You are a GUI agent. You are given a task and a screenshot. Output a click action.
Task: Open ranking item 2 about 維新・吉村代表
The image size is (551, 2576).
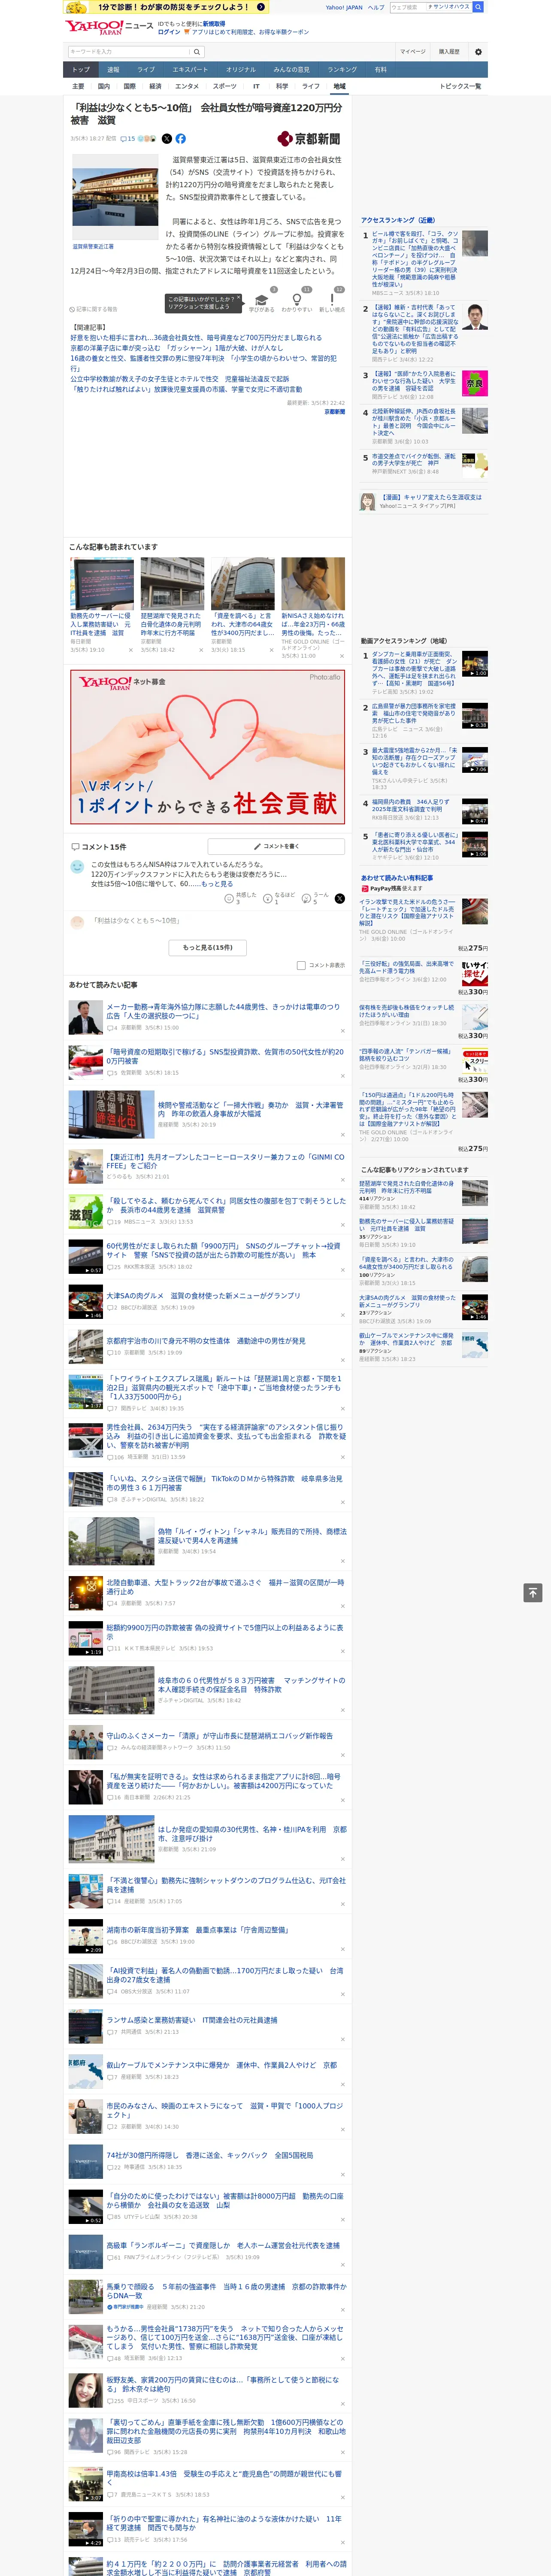click(425, 333)
